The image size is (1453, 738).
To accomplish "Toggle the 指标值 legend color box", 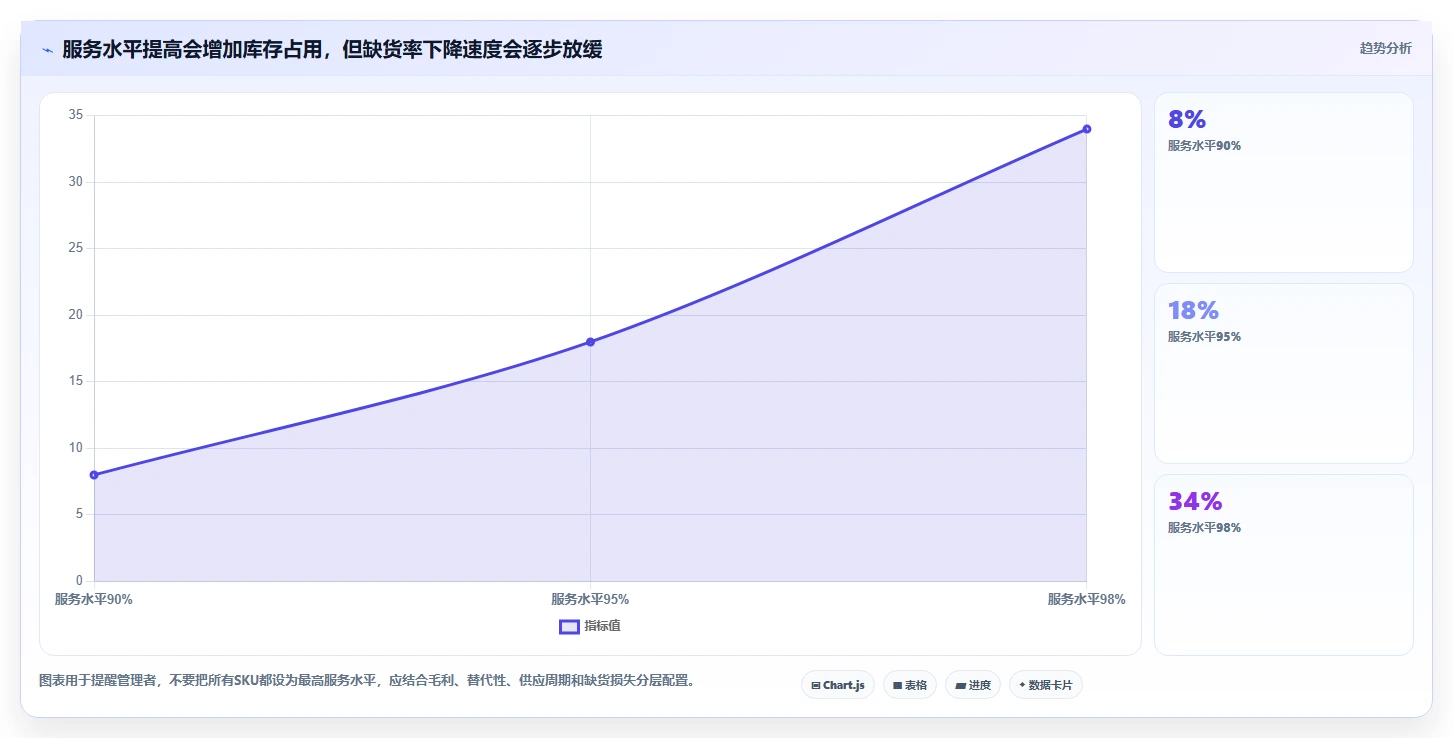I will pyautogui.click(x=569, y=627).
